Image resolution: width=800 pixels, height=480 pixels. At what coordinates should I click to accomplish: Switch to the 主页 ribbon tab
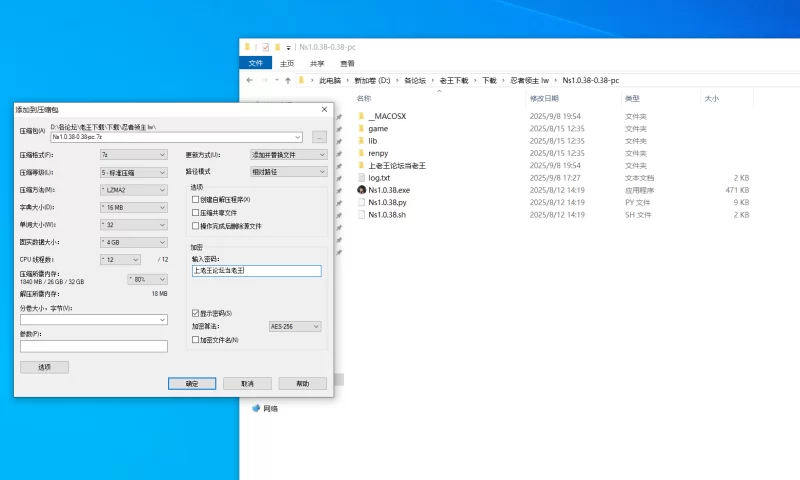(287, 63)
